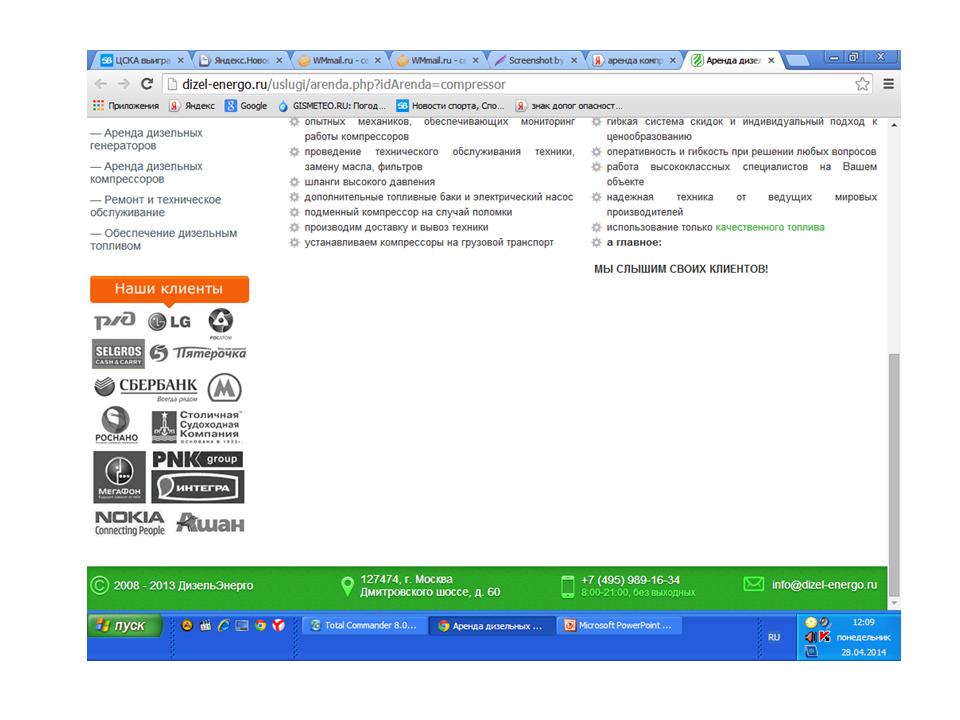Click the footer address Дмитровского шоссе
Screen dimensions: 960x720
430,592
